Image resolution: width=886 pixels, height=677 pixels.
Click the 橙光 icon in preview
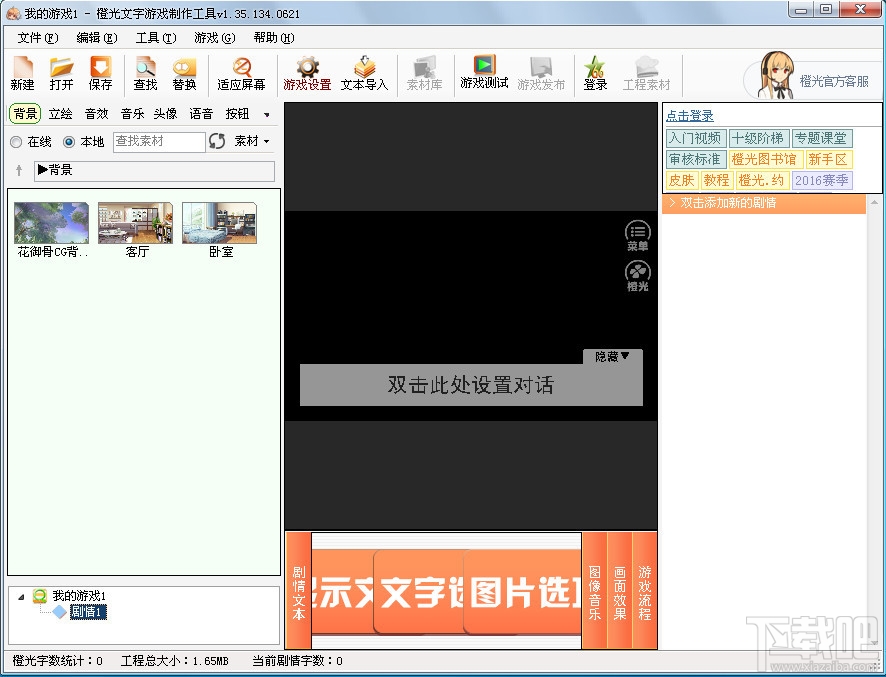(x=637, y=276)
